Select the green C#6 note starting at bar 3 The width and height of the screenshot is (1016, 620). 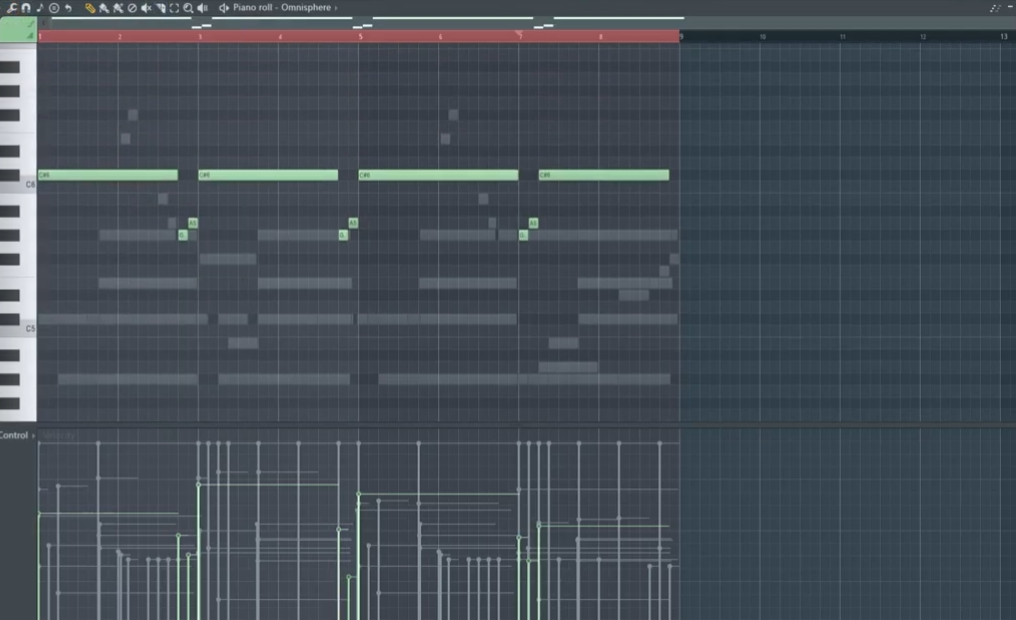point(268,175)
